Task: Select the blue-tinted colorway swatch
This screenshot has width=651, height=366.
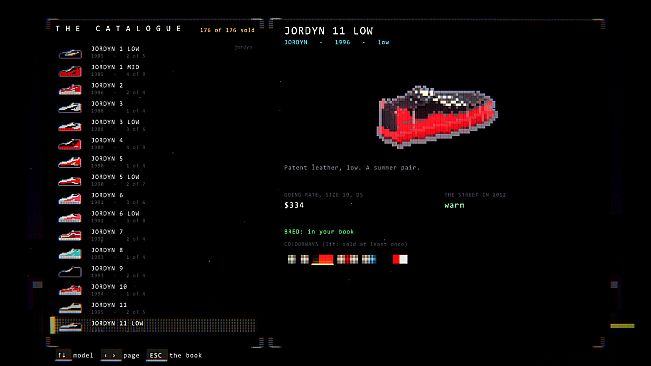Action: point(369,259)
